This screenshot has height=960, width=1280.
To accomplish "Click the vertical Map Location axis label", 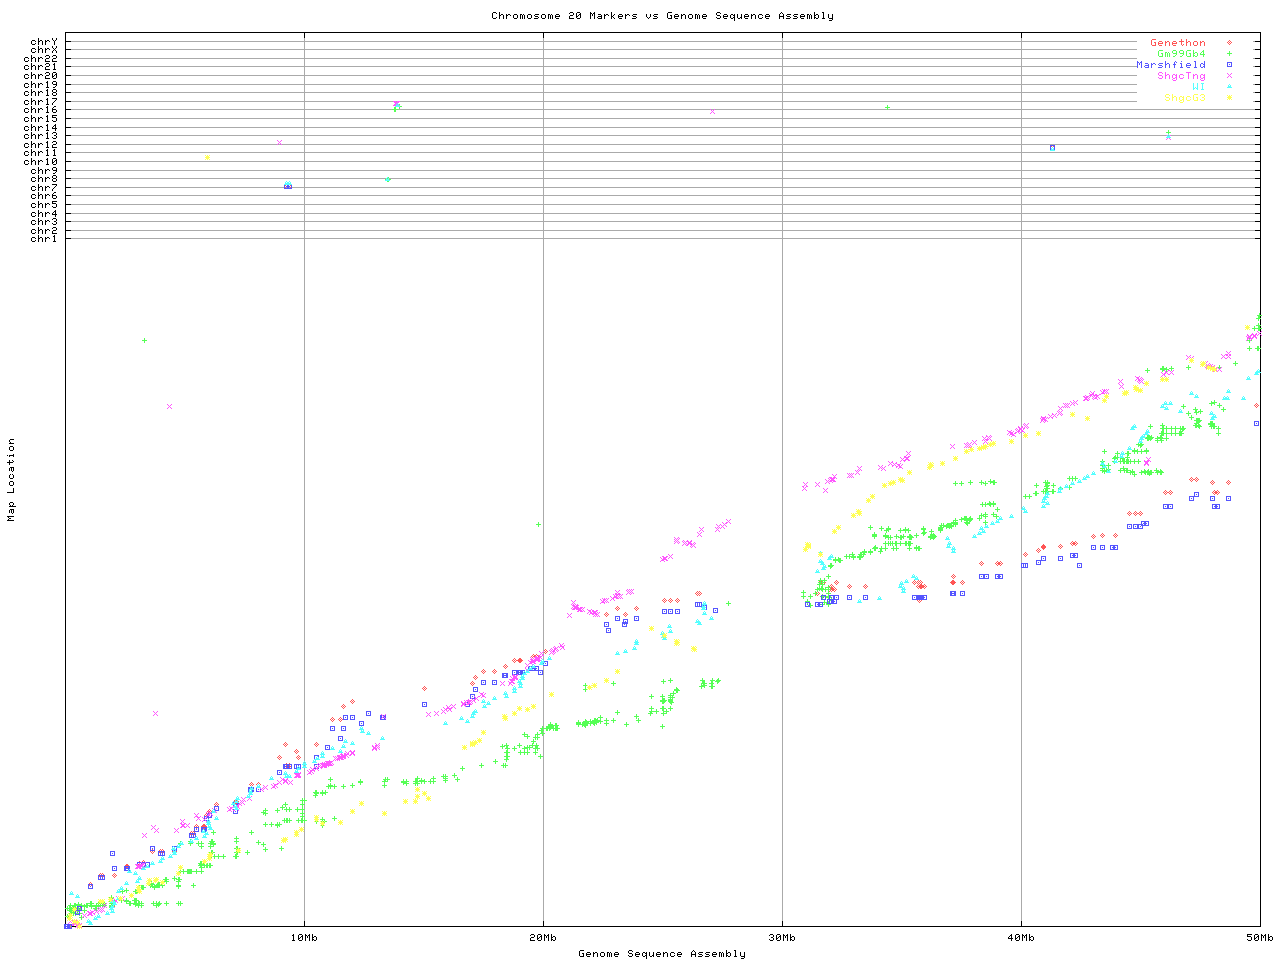I will click(x=12, y=480).
